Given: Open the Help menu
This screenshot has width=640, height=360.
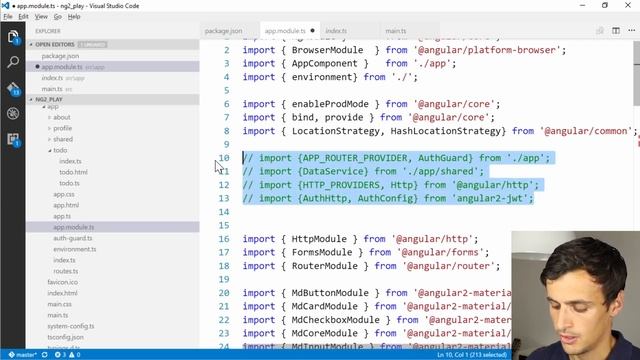Looking at the screenshot, I should tap(74, 17).
